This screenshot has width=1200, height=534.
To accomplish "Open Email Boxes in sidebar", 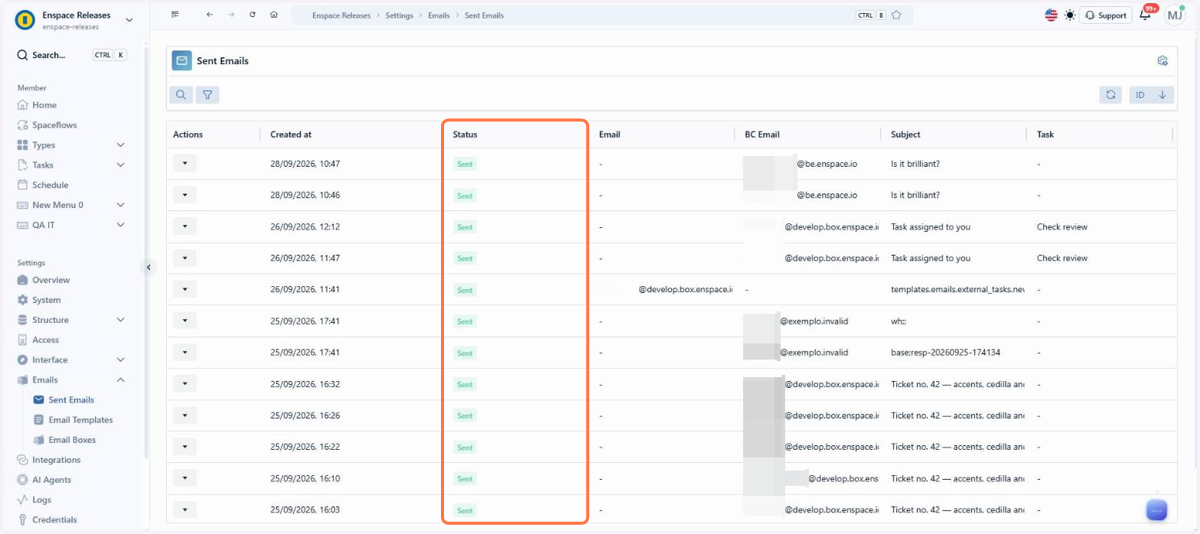I will coord(72,440).
